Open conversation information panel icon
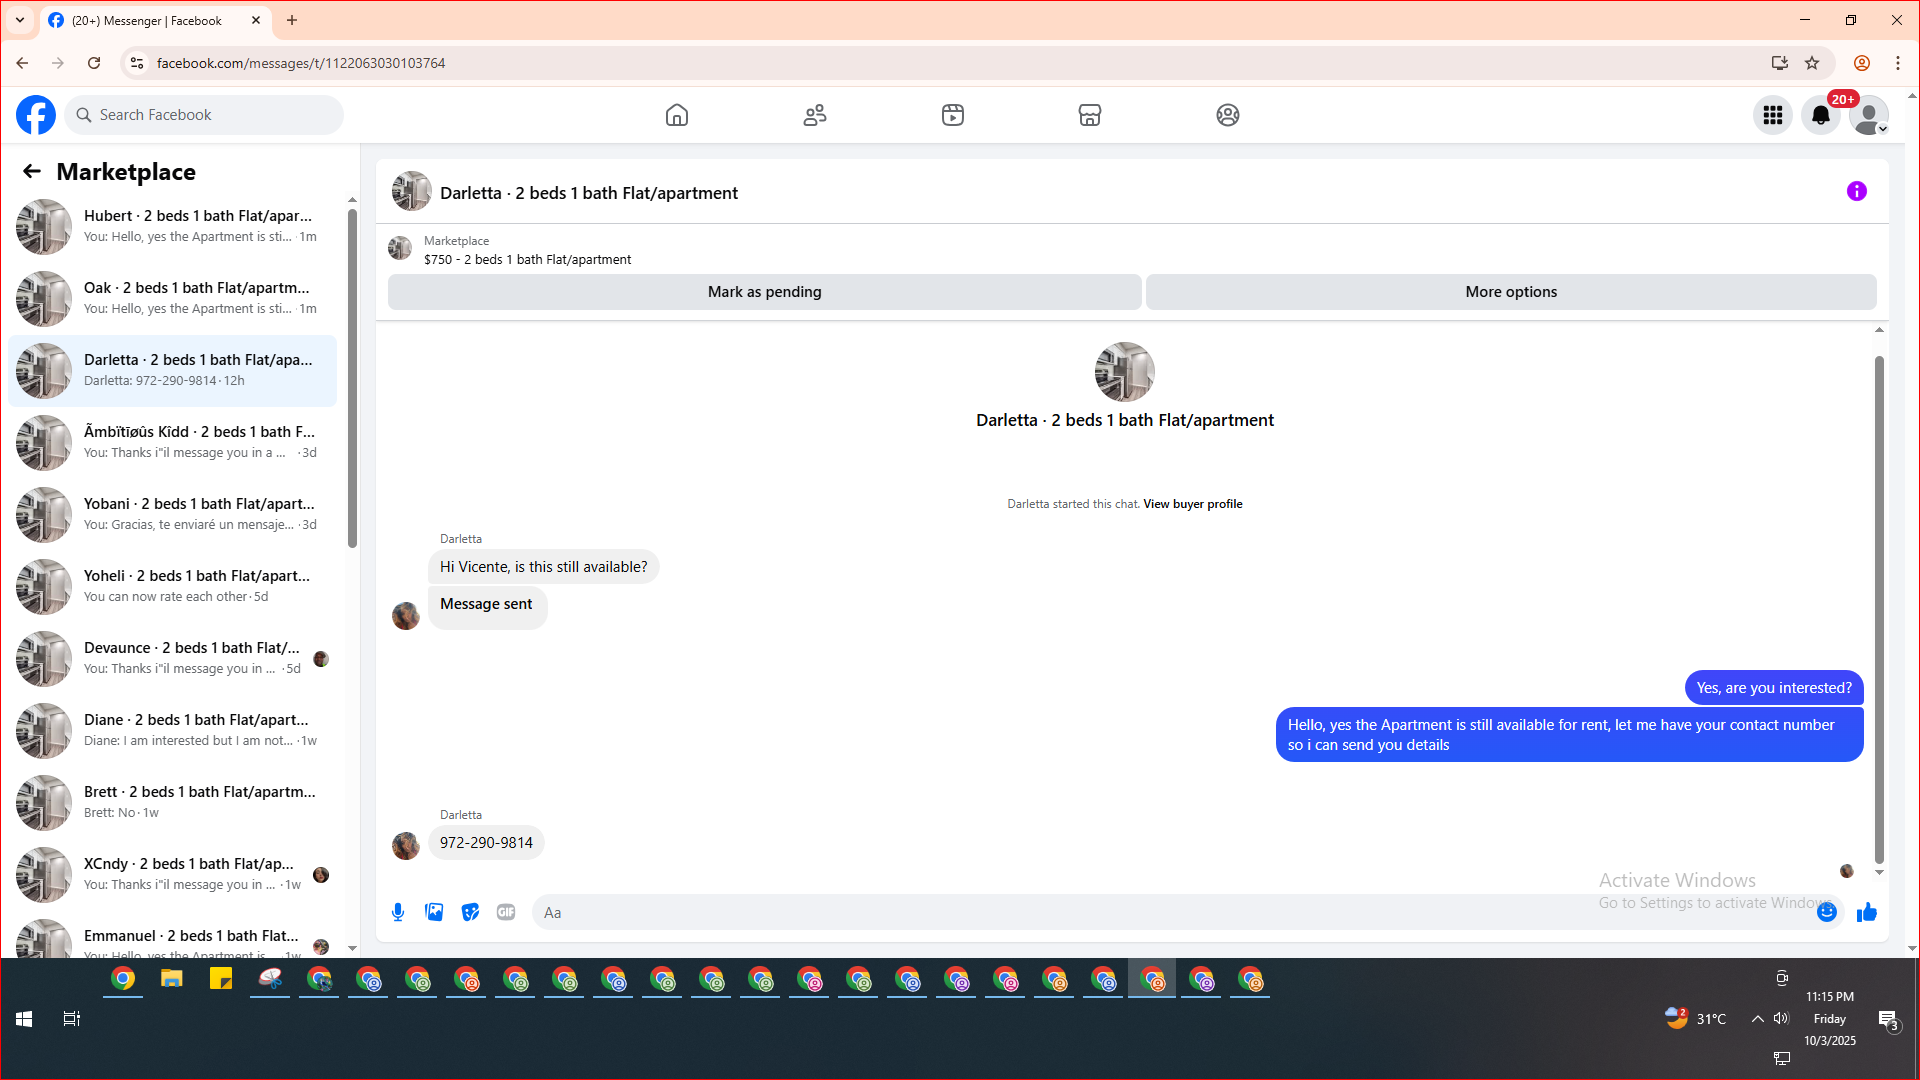This screenshot has width=1920, height=1080. 1857,191
